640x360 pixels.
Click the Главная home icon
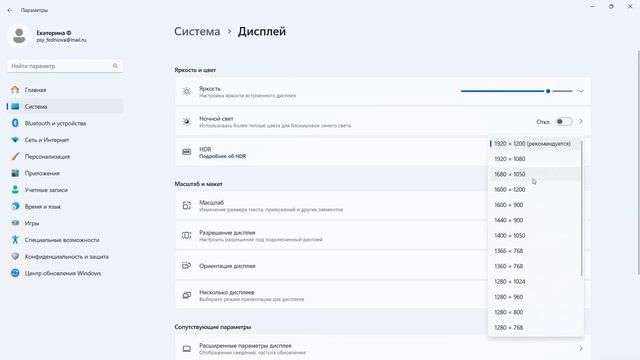click(x=15, y=89)
